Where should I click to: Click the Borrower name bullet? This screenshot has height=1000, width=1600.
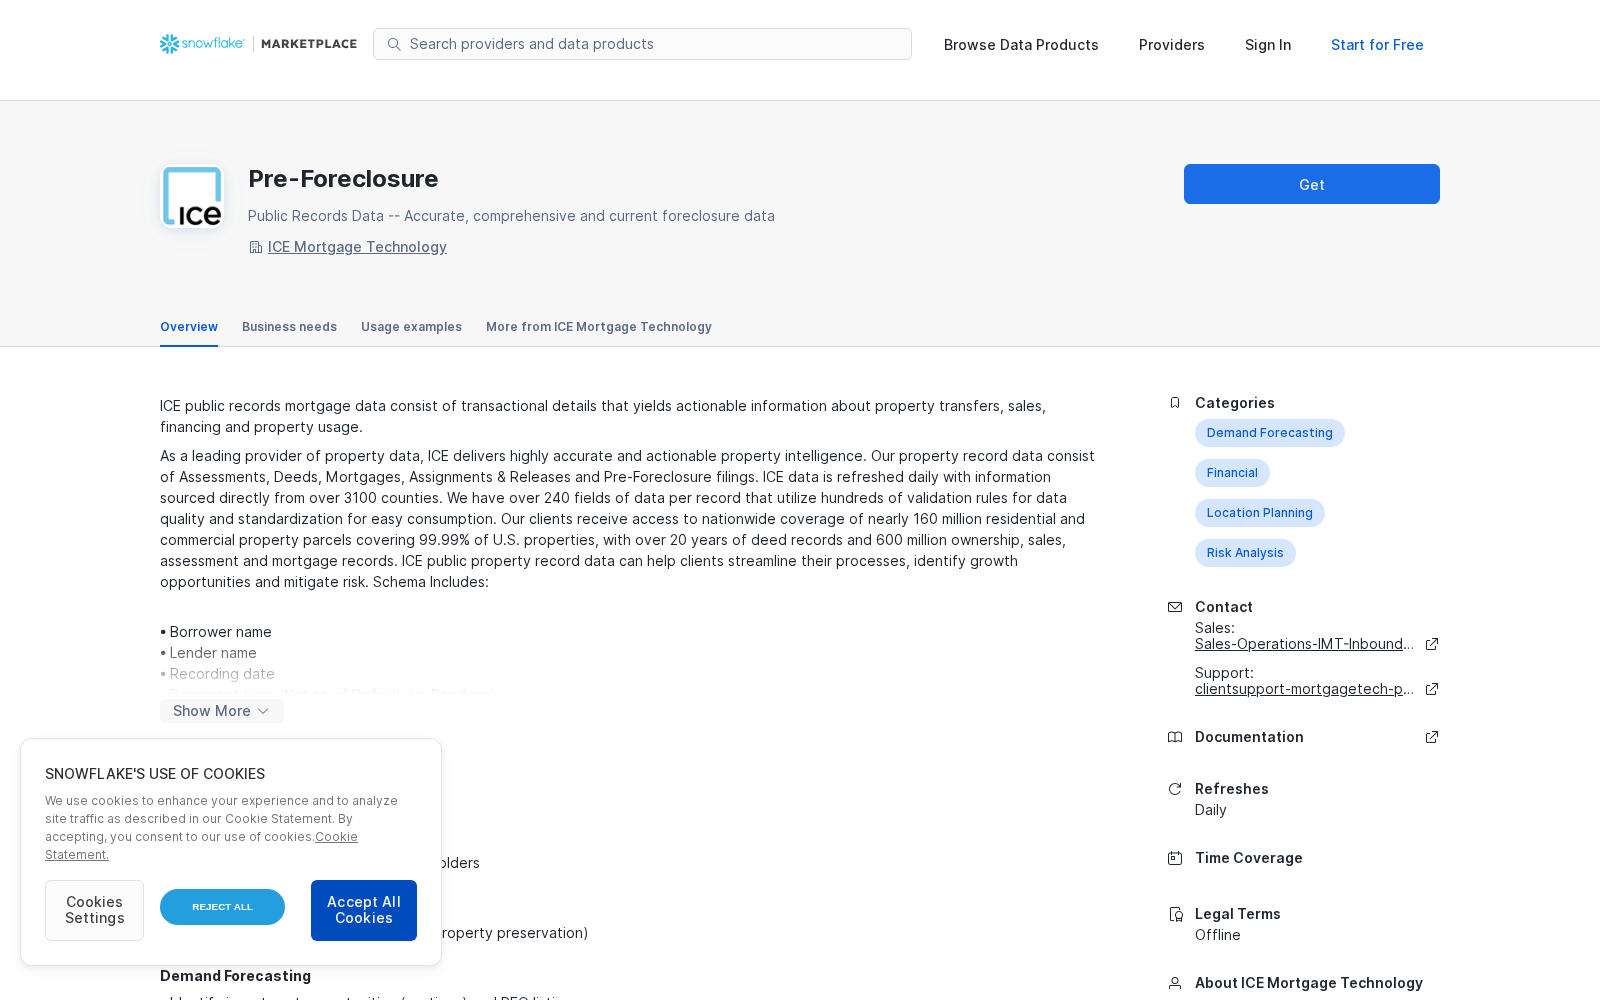[x=216, y=632]
